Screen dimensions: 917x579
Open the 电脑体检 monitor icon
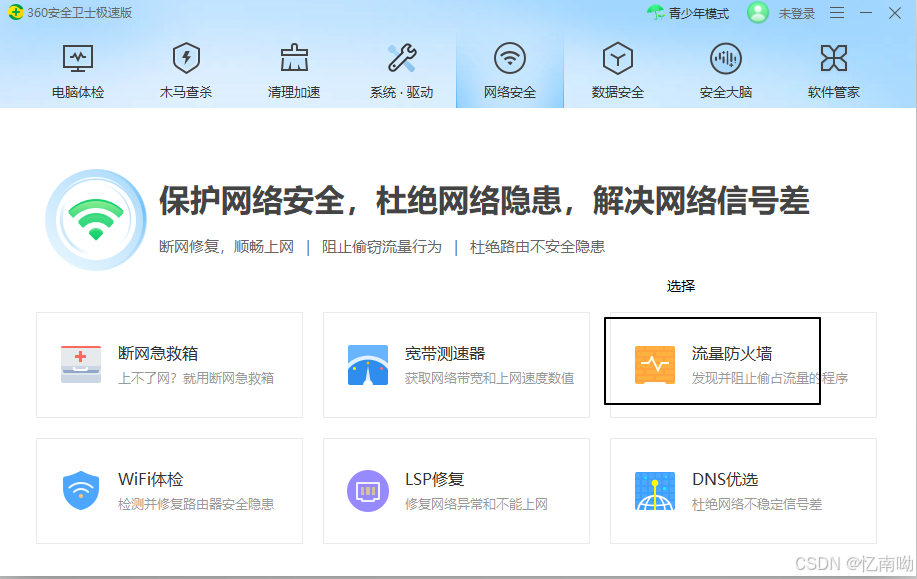pos(78,58)
